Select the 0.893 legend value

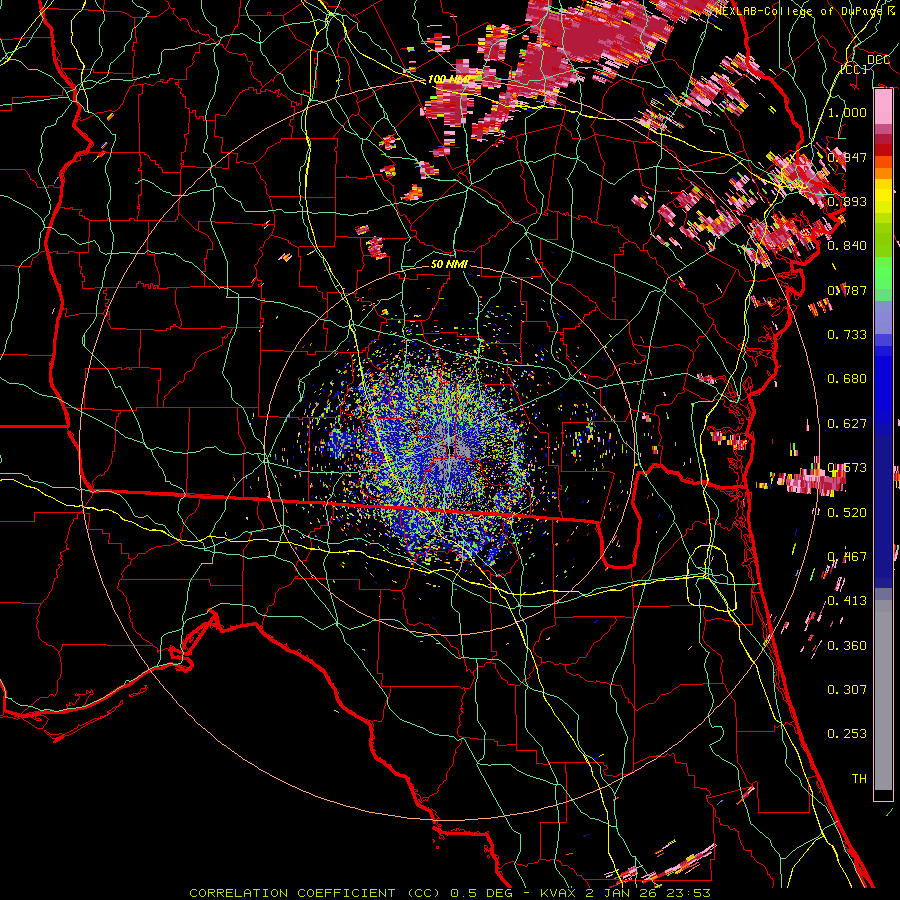pyautogui.click(x=847, y=201)
